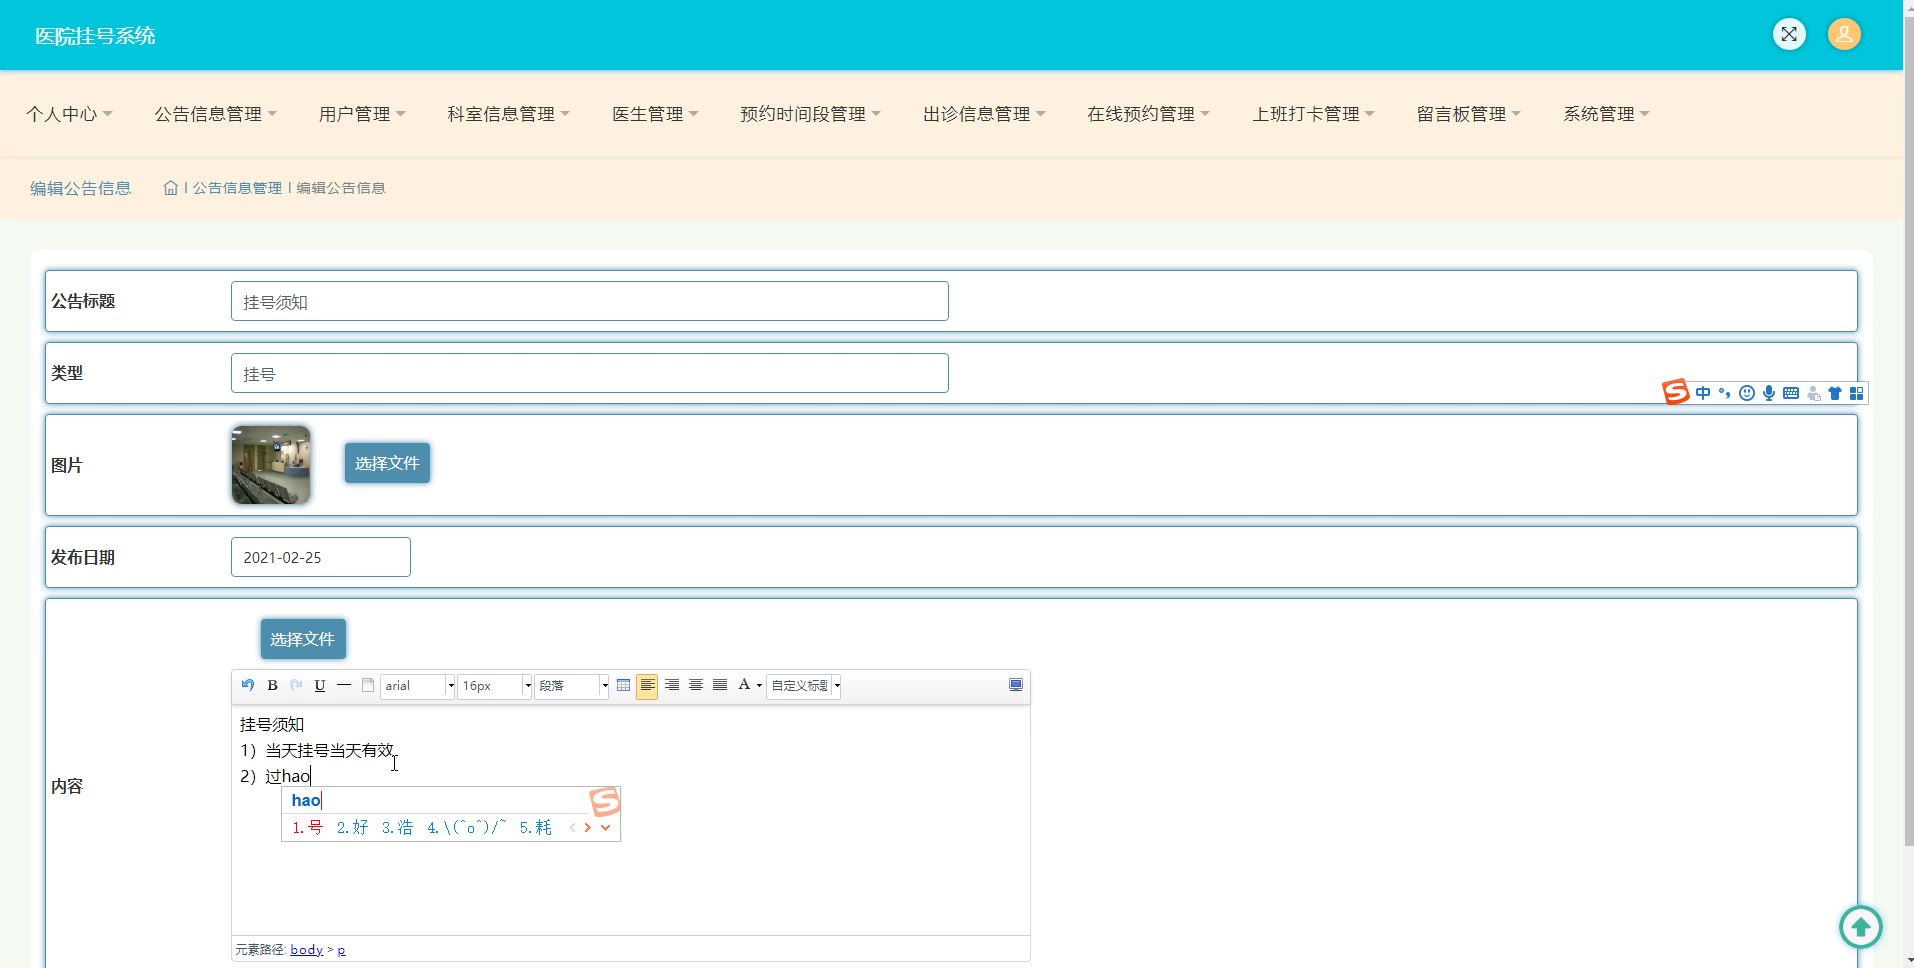The height and width of the screenshot is (968, 1914).
Task: Click the scroll-to-top arrow button
Action: (1861, 927)
